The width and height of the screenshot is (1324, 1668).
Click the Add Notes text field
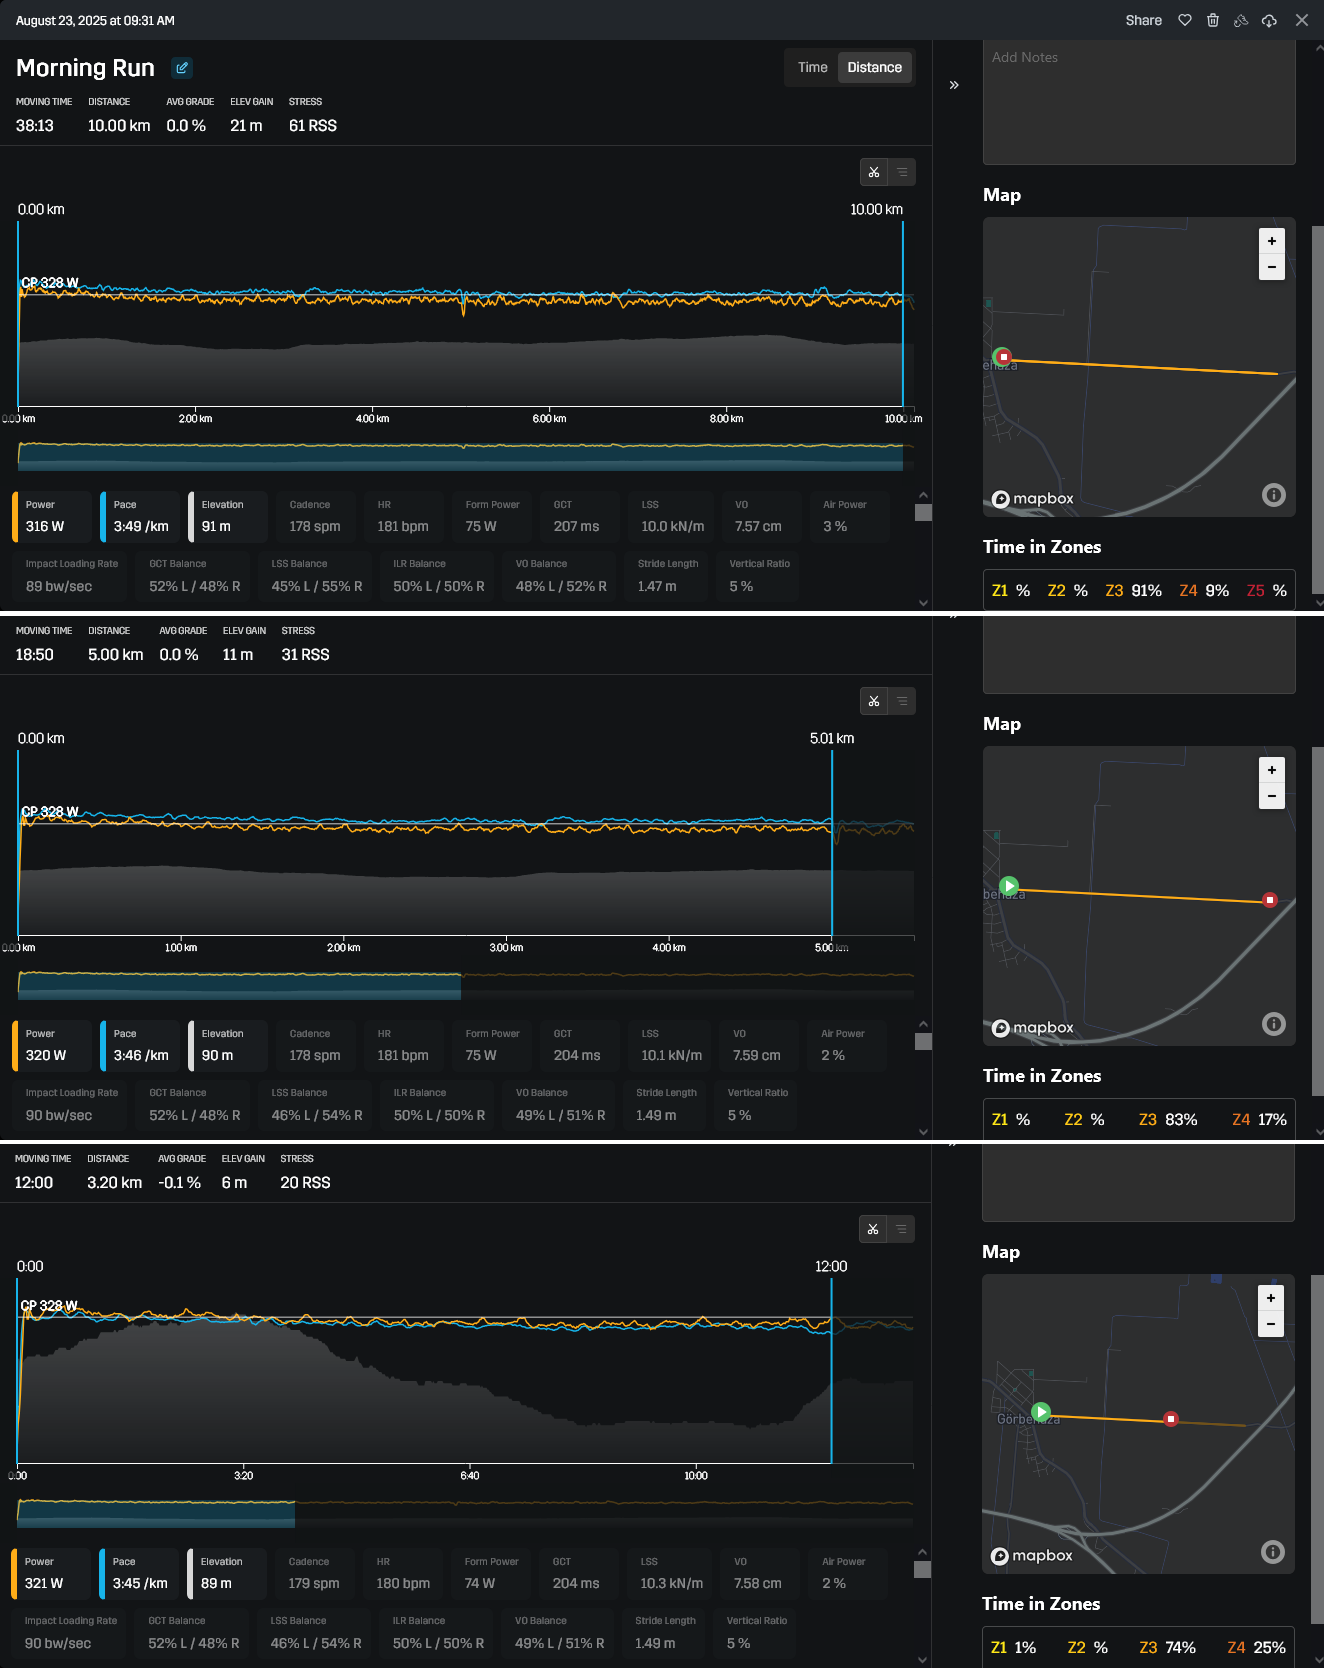point(1139,102)
